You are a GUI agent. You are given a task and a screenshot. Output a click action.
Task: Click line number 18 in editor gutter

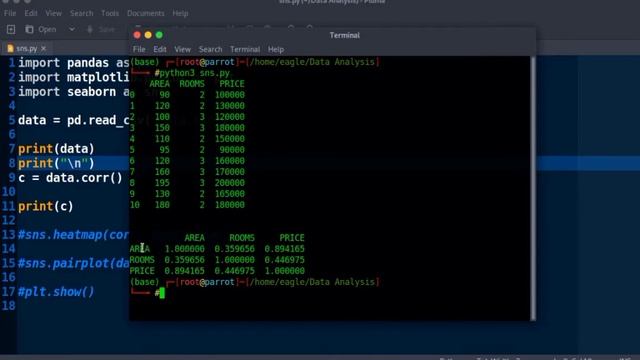(9, 306)
